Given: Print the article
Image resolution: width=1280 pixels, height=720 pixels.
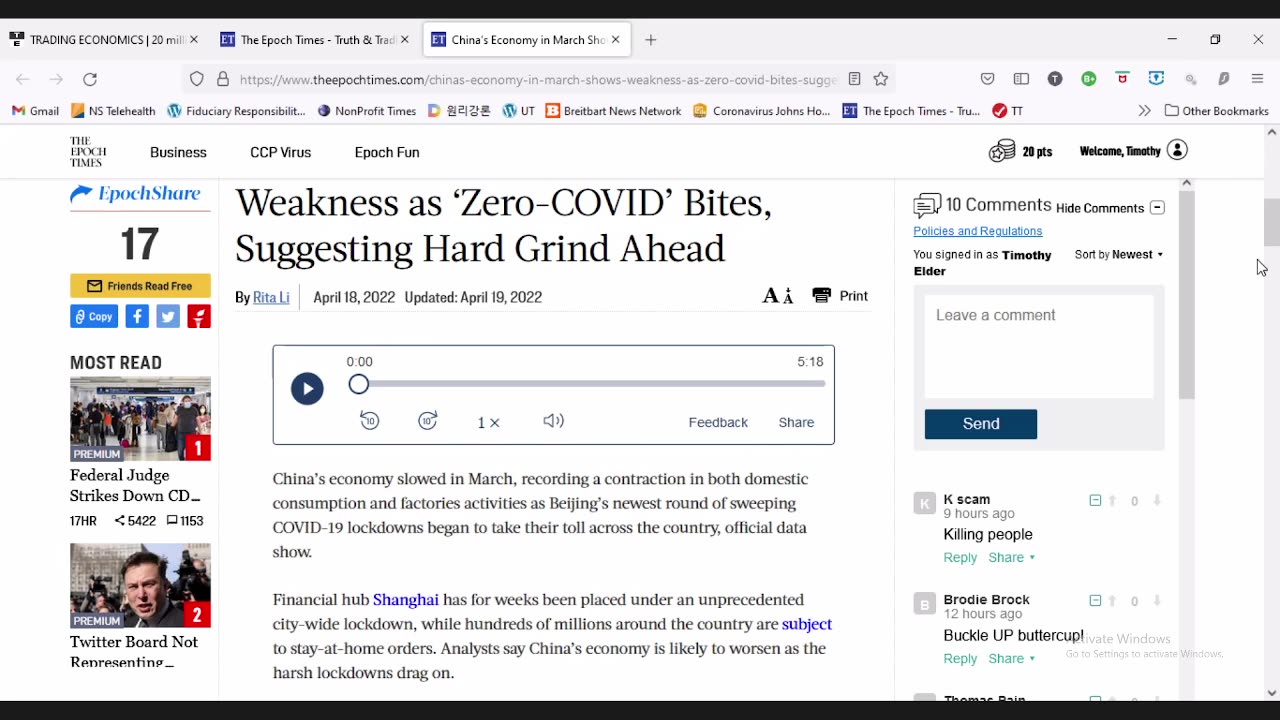Looking at the screenshot, I should [x=840, y=296].
